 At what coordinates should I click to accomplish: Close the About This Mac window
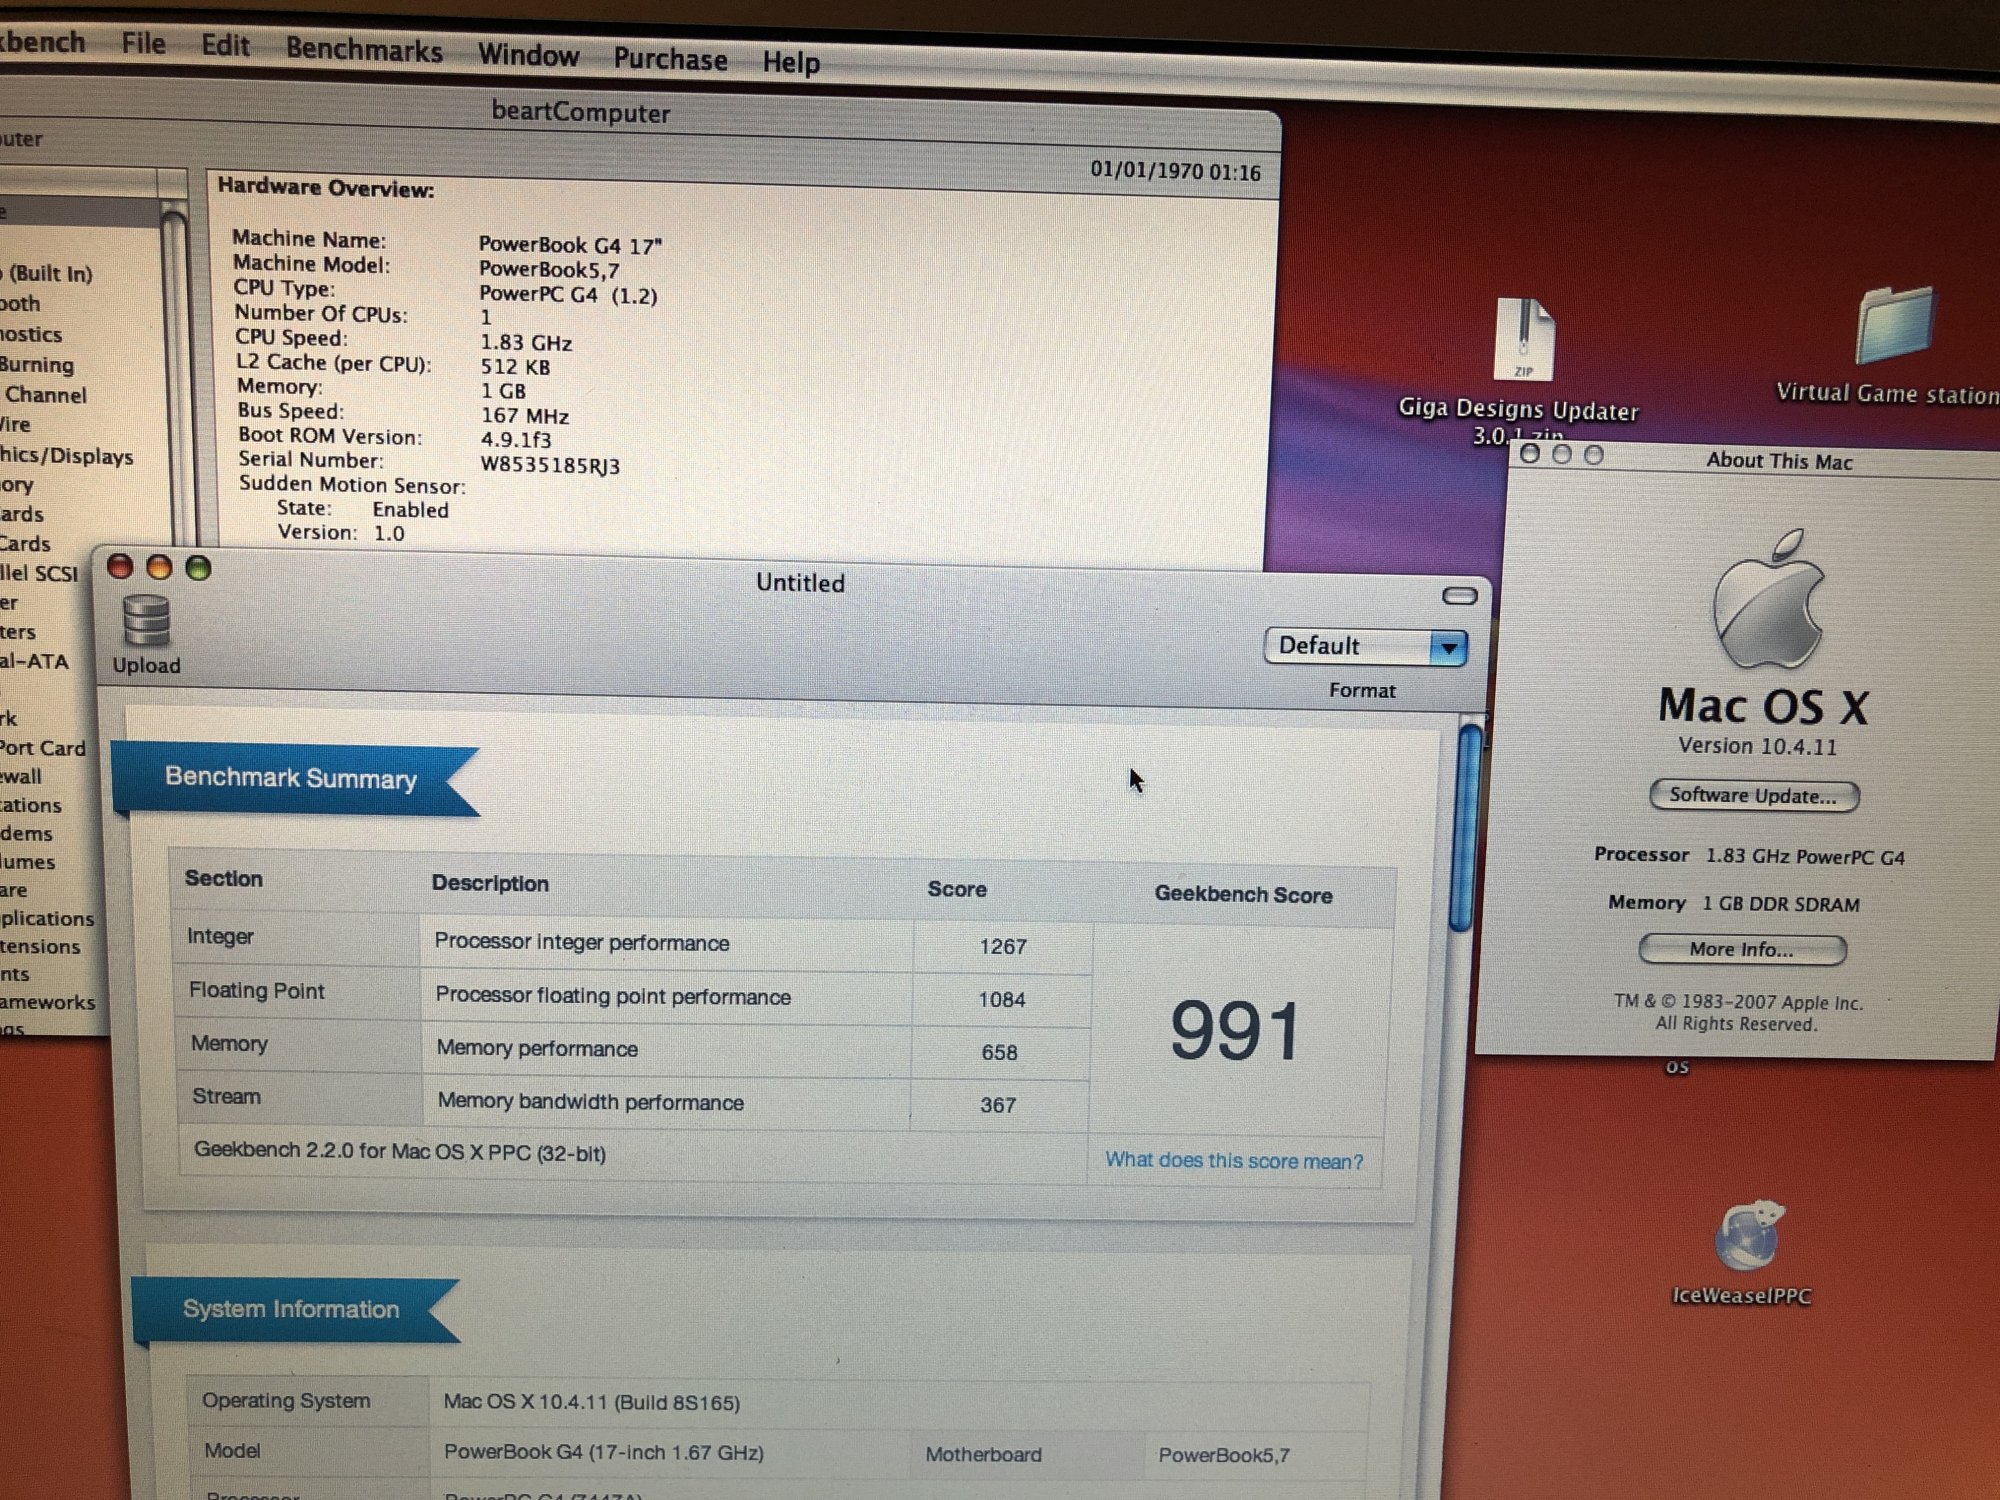[x=1529, y=454]
